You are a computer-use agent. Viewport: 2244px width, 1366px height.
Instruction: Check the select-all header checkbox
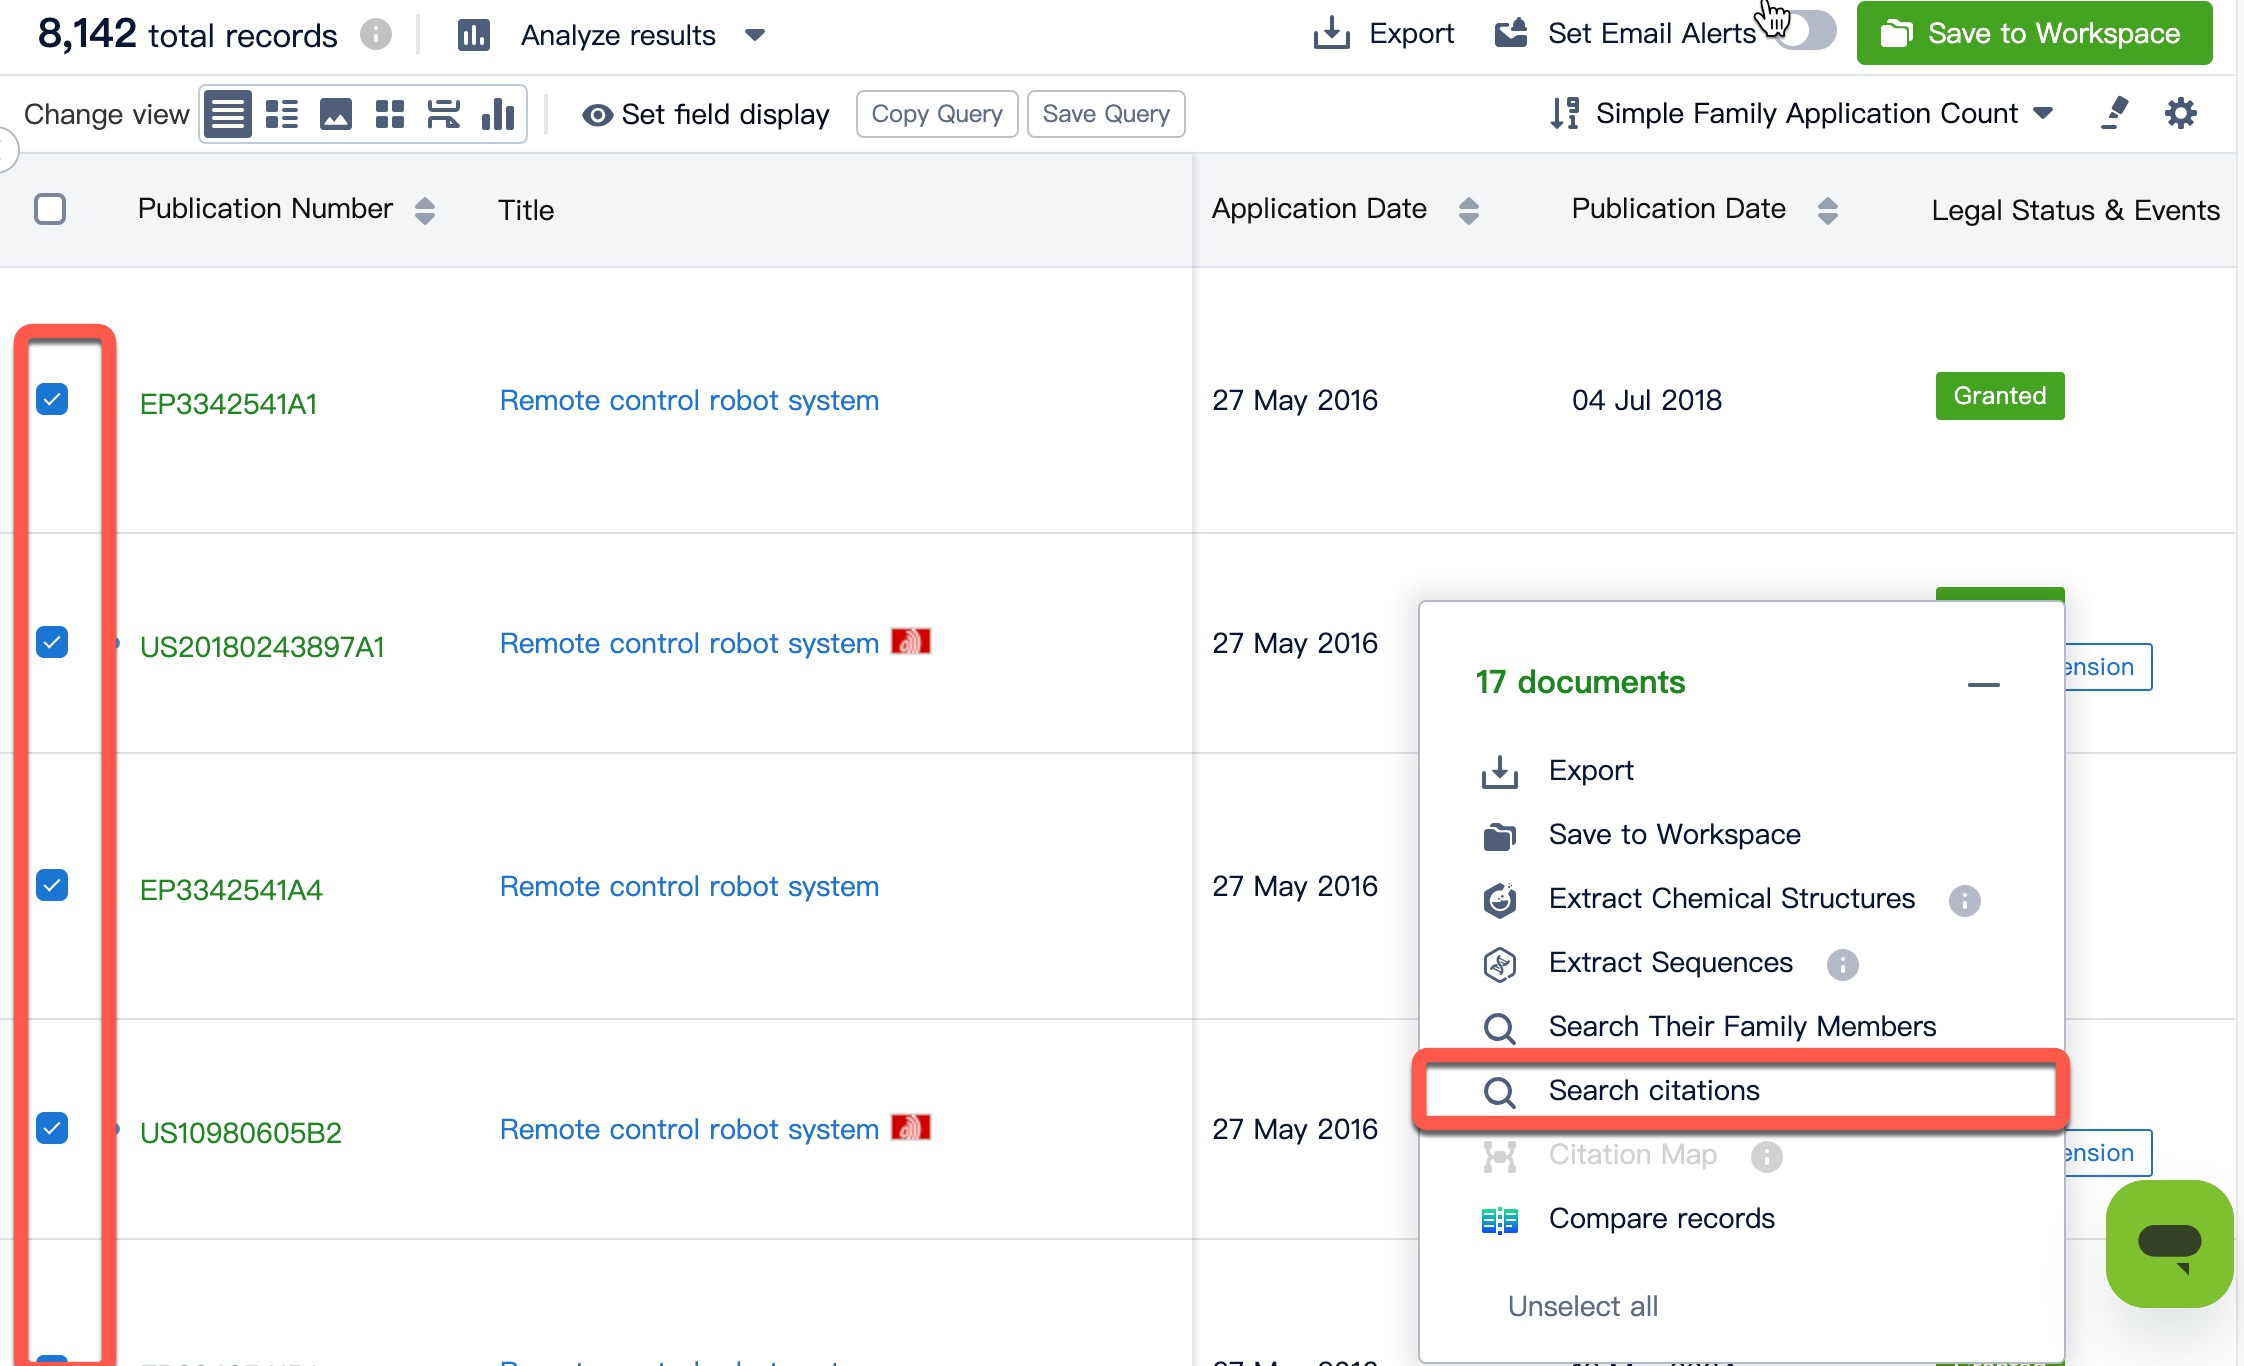tap(50, 209)
